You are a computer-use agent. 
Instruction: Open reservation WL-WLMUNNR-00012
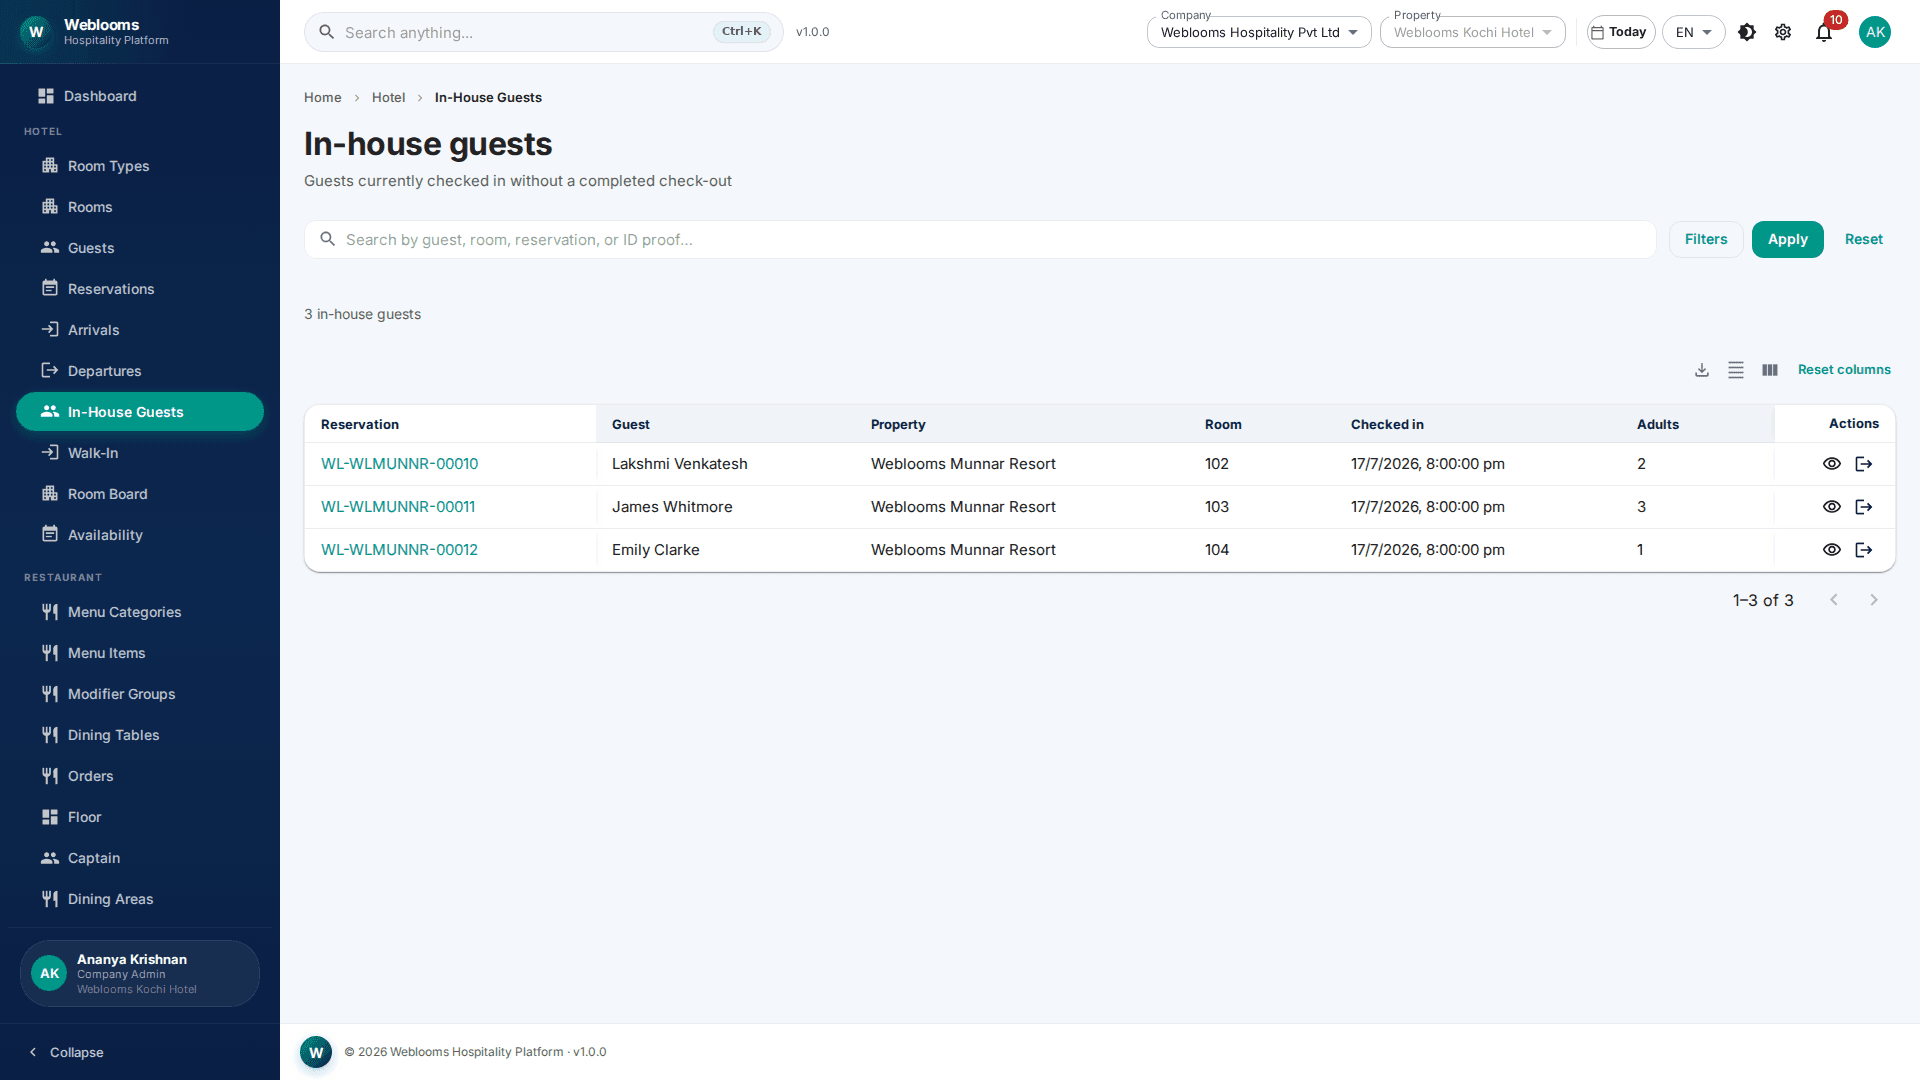(x=399, y=550)
